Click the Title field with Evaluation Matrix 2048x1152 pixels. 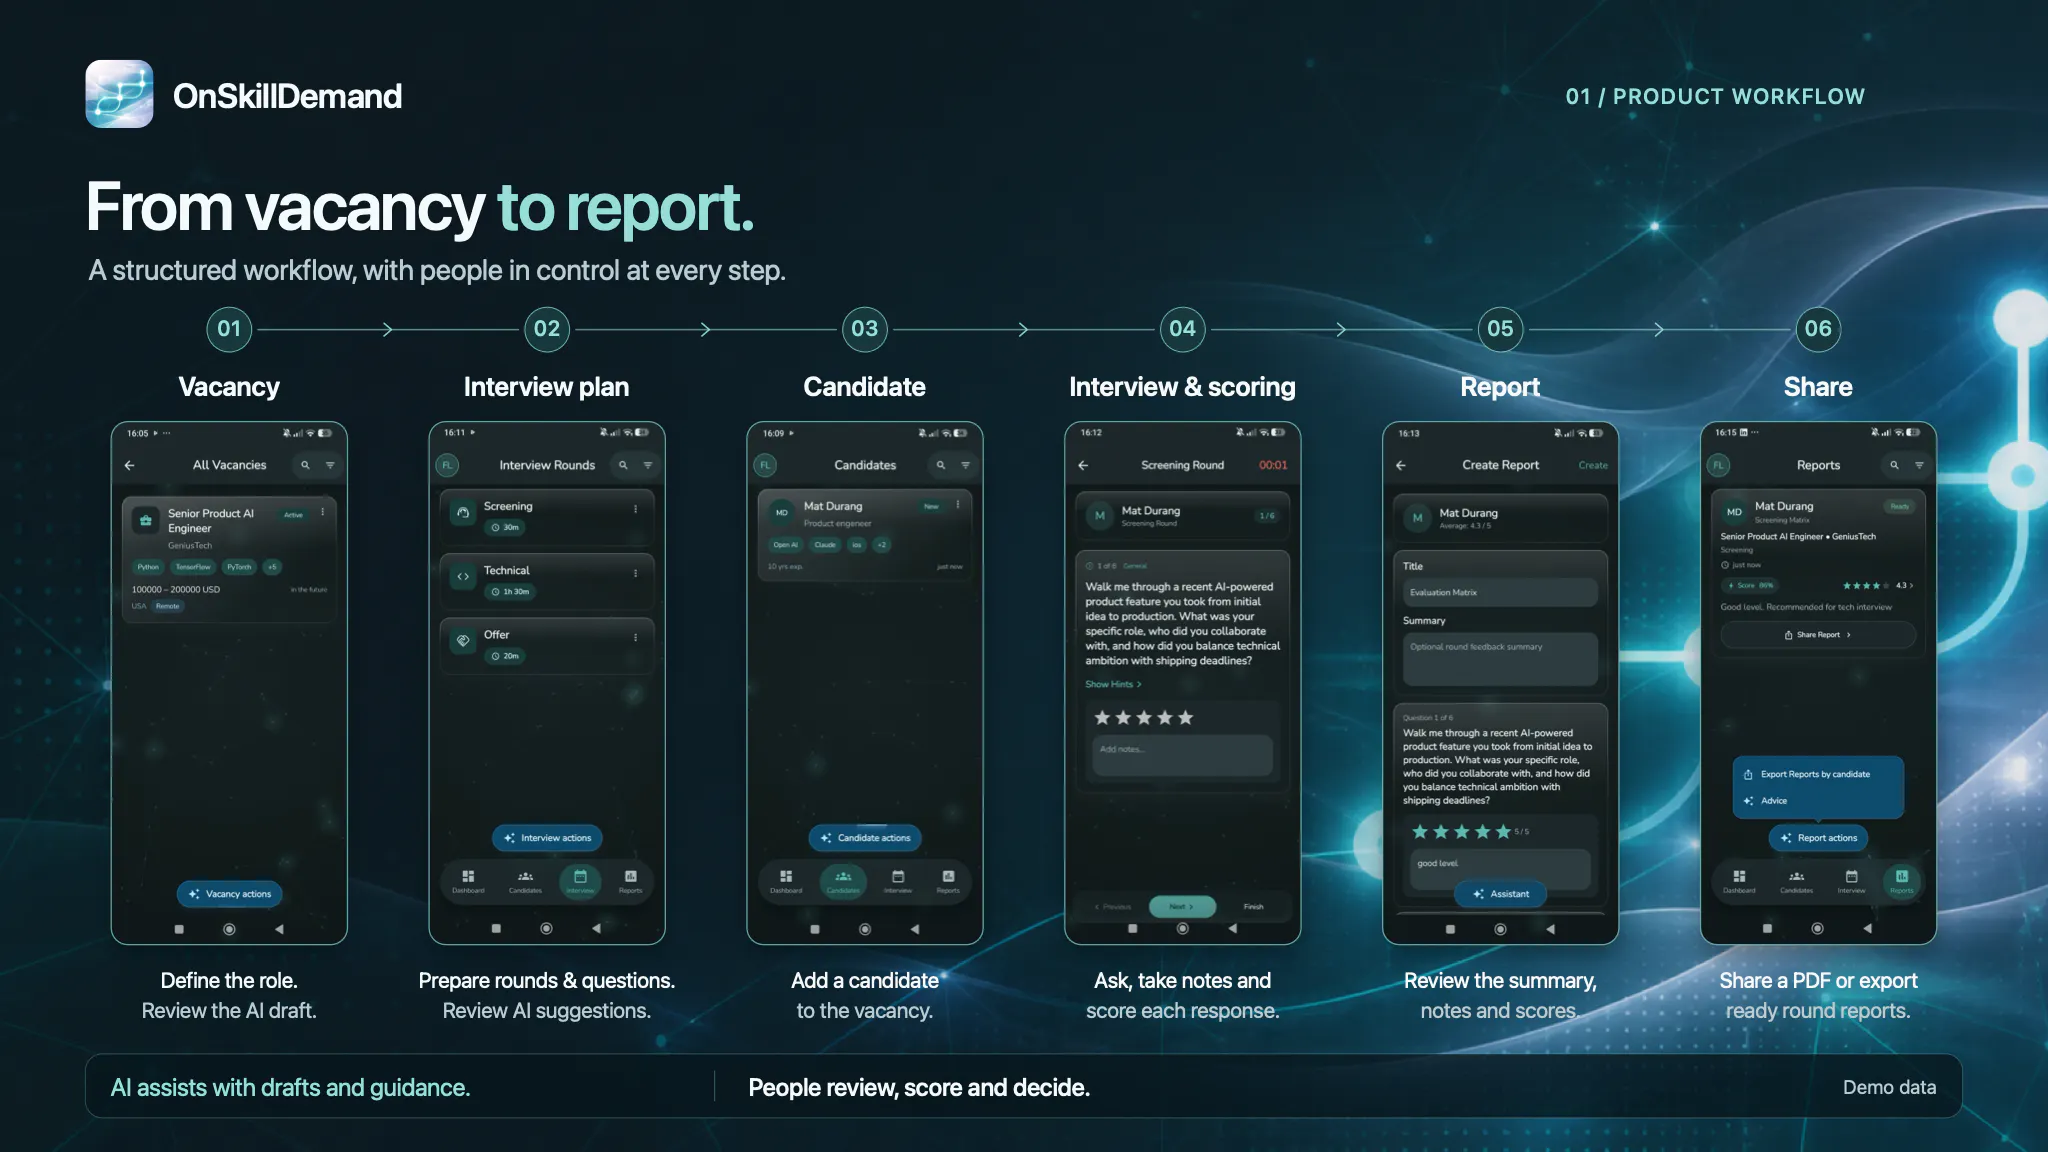coord(1500,592)
